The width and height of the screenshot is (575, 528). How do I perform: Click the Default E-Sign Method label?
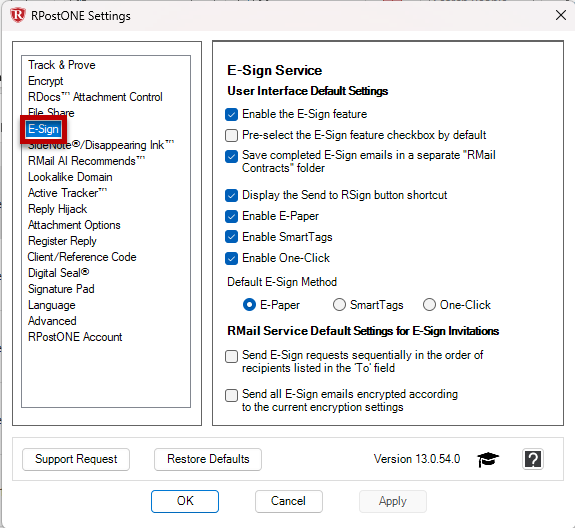click(x=282, y=282)
